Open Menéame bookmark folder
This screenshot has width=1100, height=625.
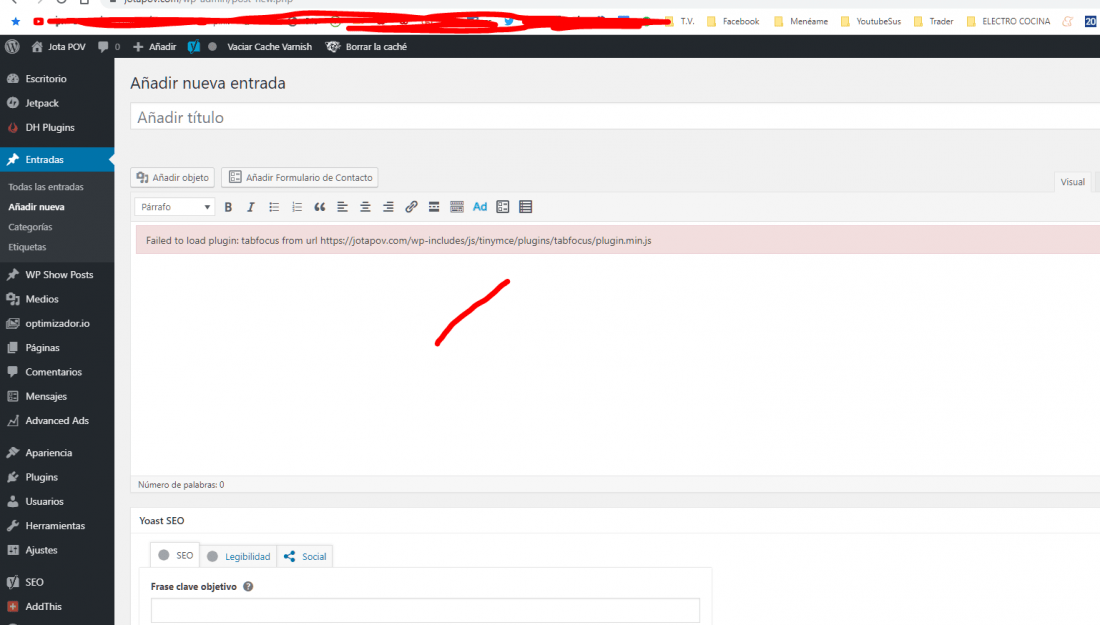(x=800, y=22)
